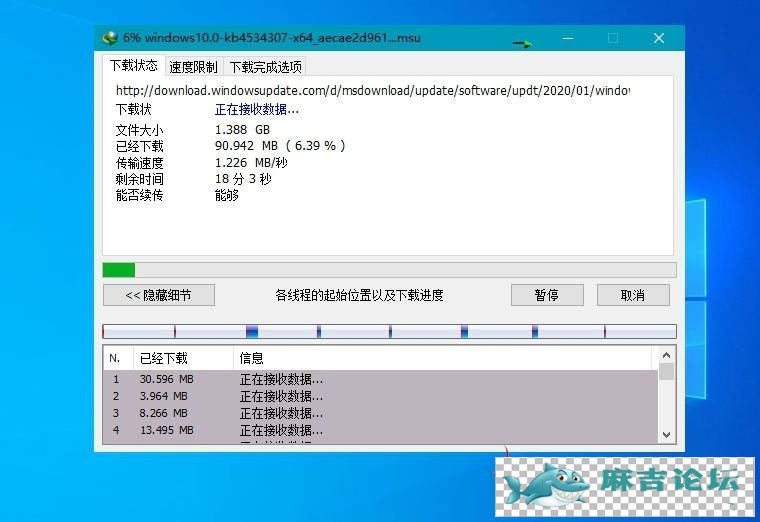This screenshot has height=522, width=760.
Task: Click the thread segments progress bar
Action: 389,332
